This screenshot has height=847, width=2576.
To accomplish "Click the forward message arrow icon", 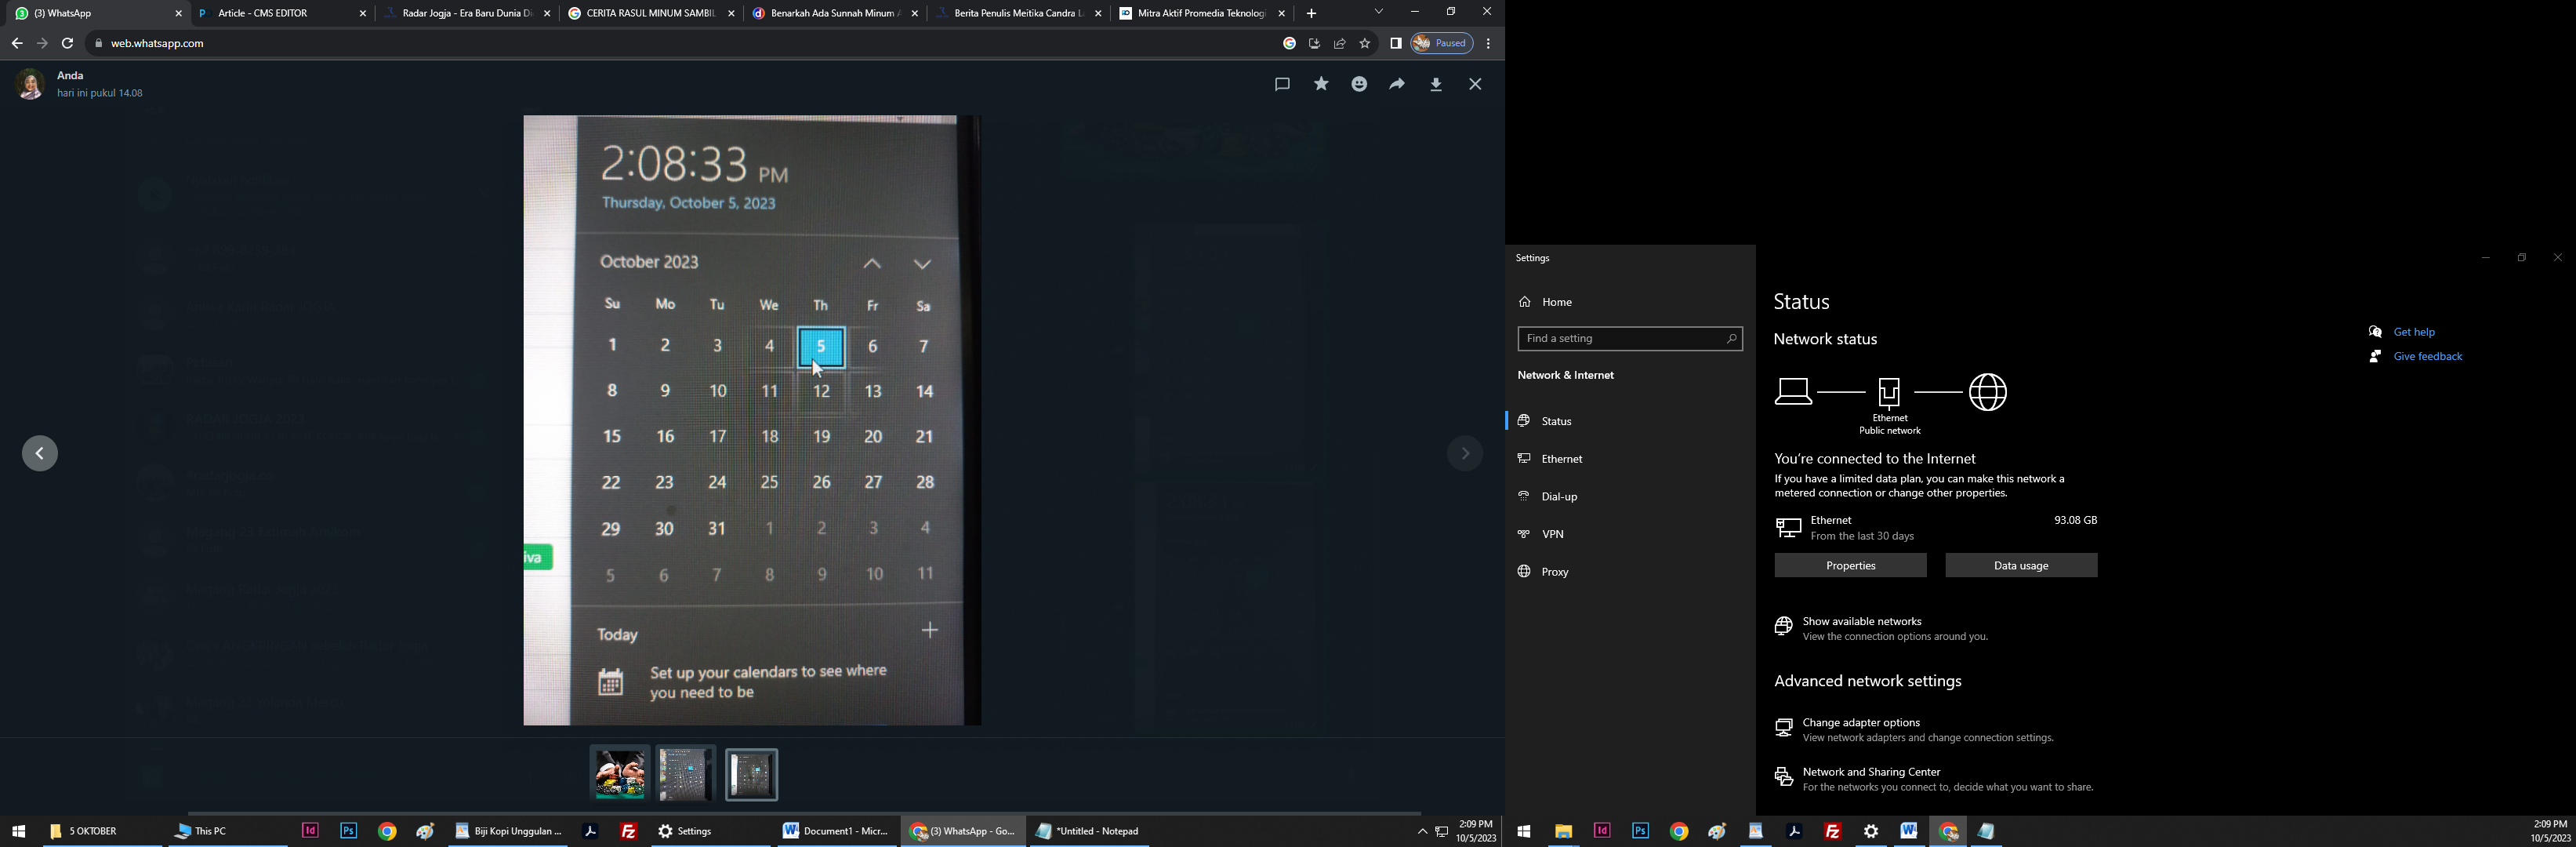I will [x=1397, y=85].
